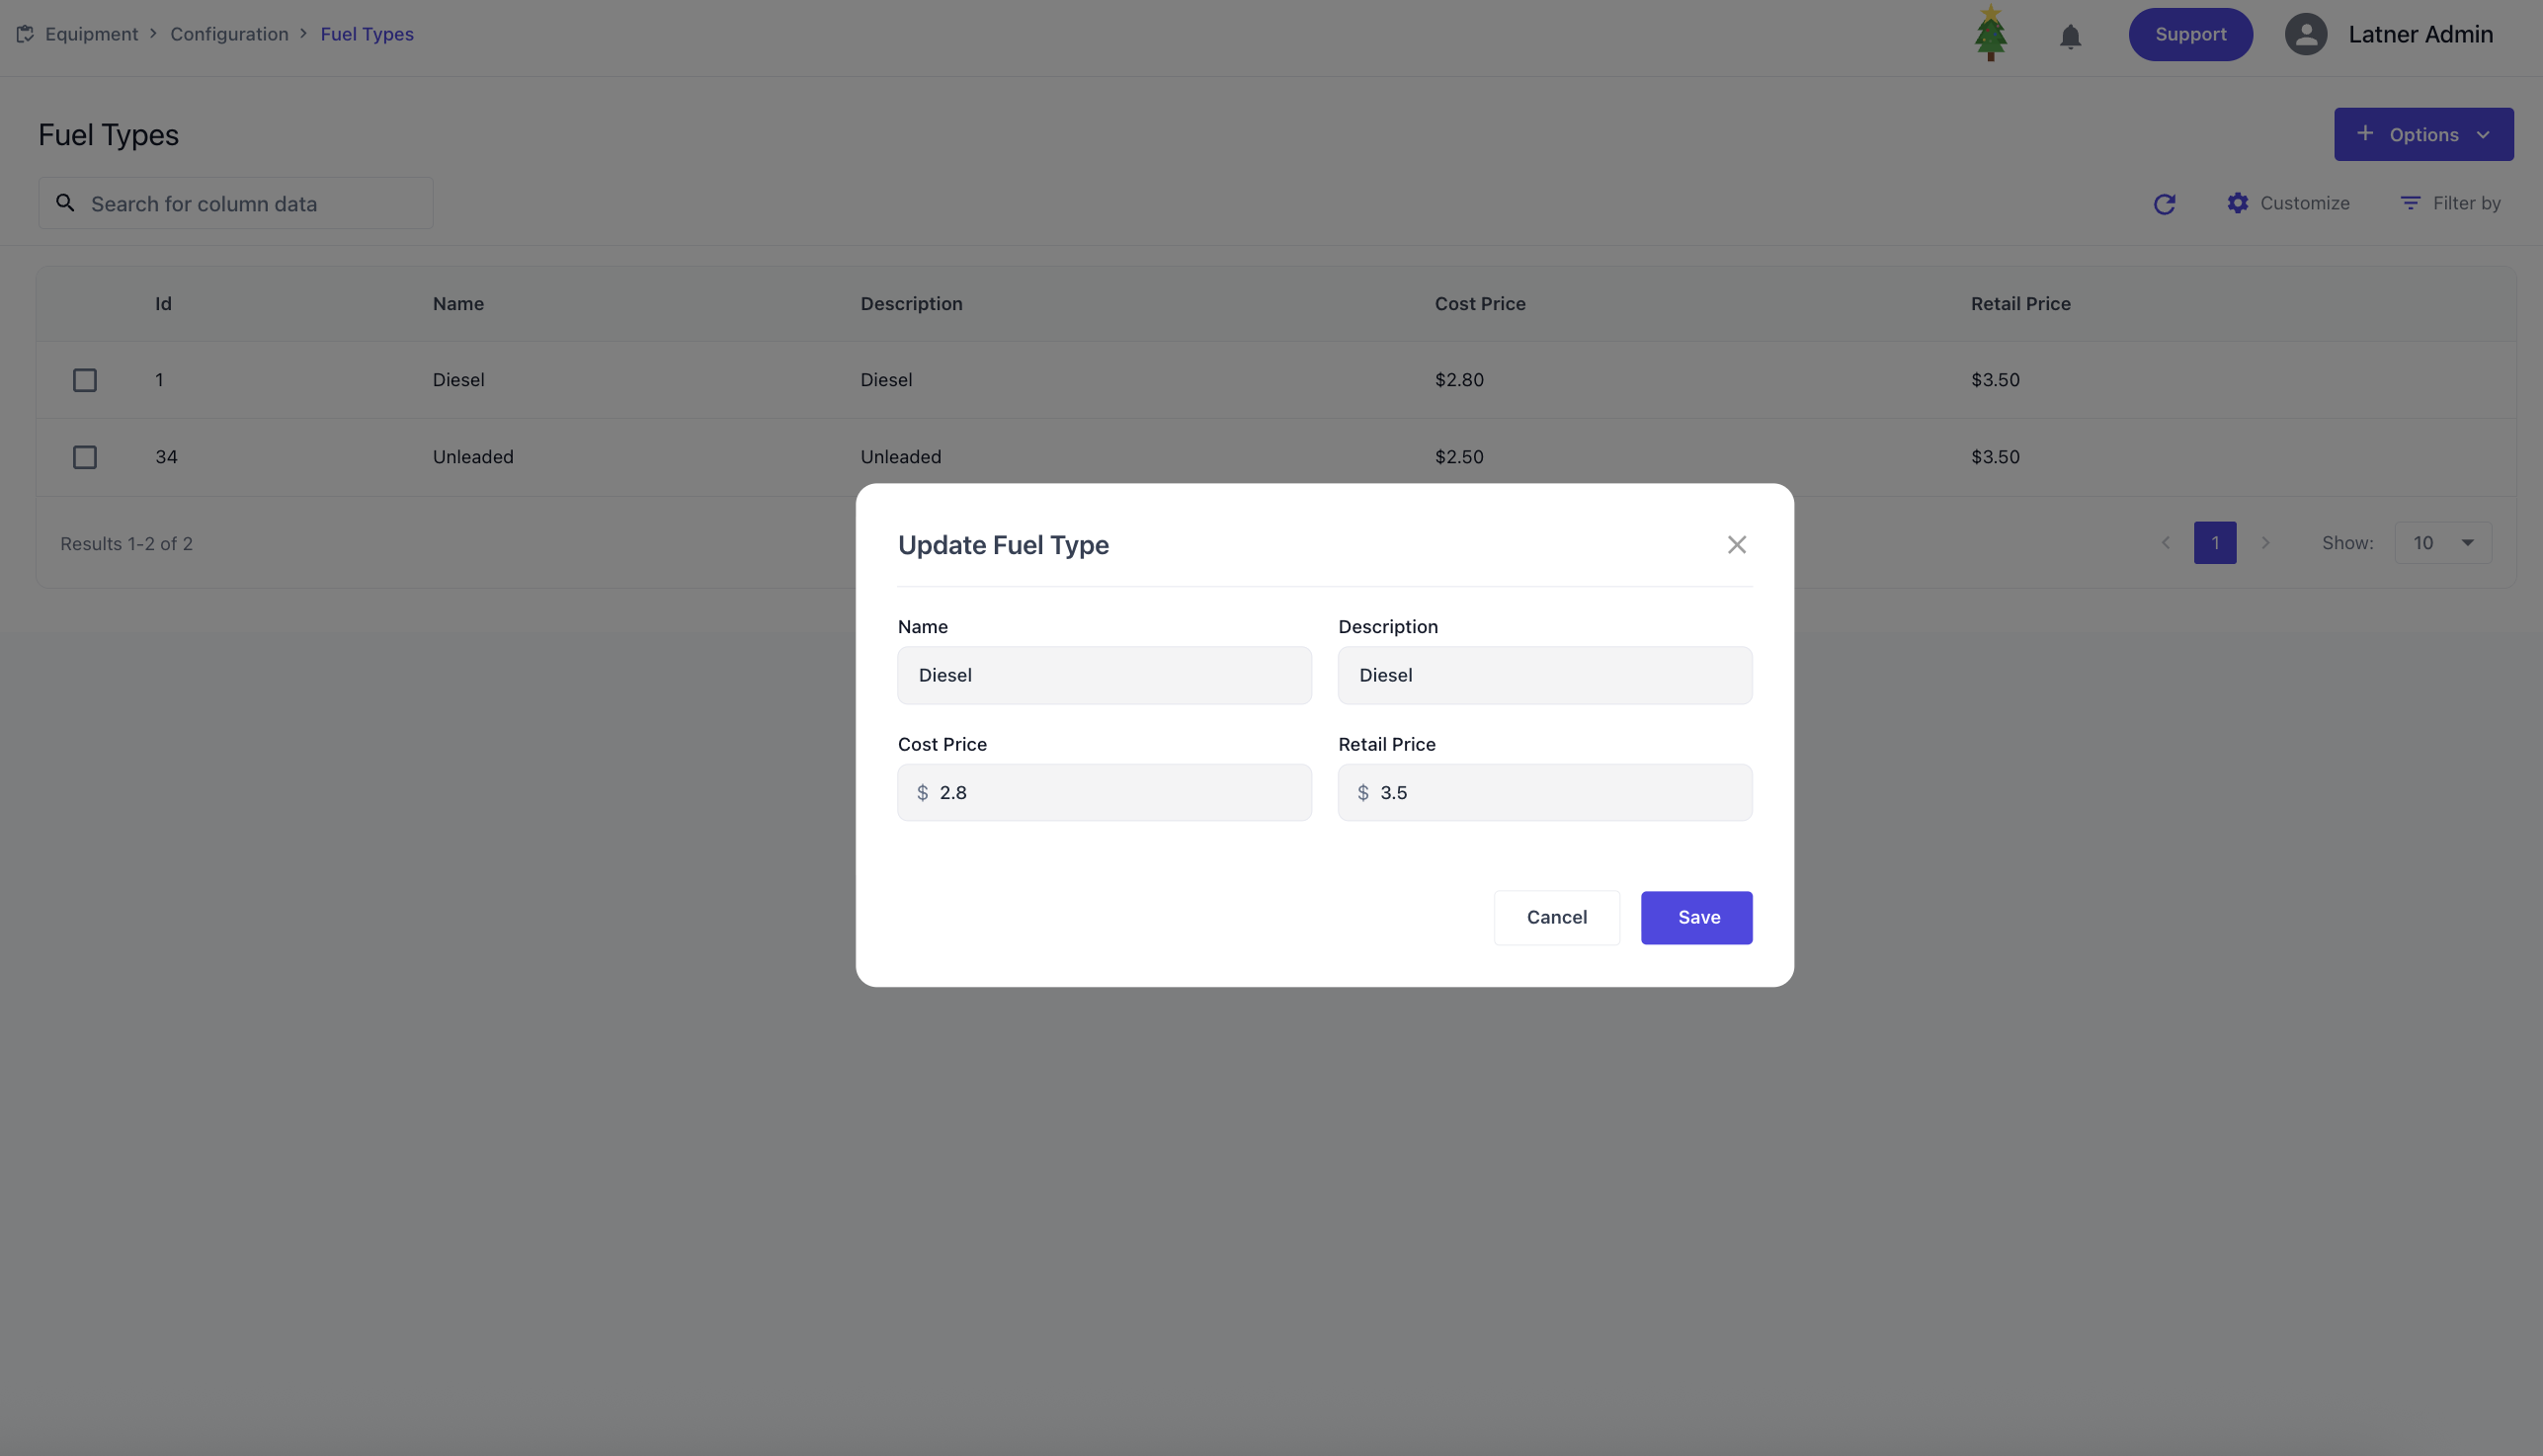Click the Christmas tree icon
This screenshot has width=2543, height=1456.
pyautogui.click(x=1990, y=33)
